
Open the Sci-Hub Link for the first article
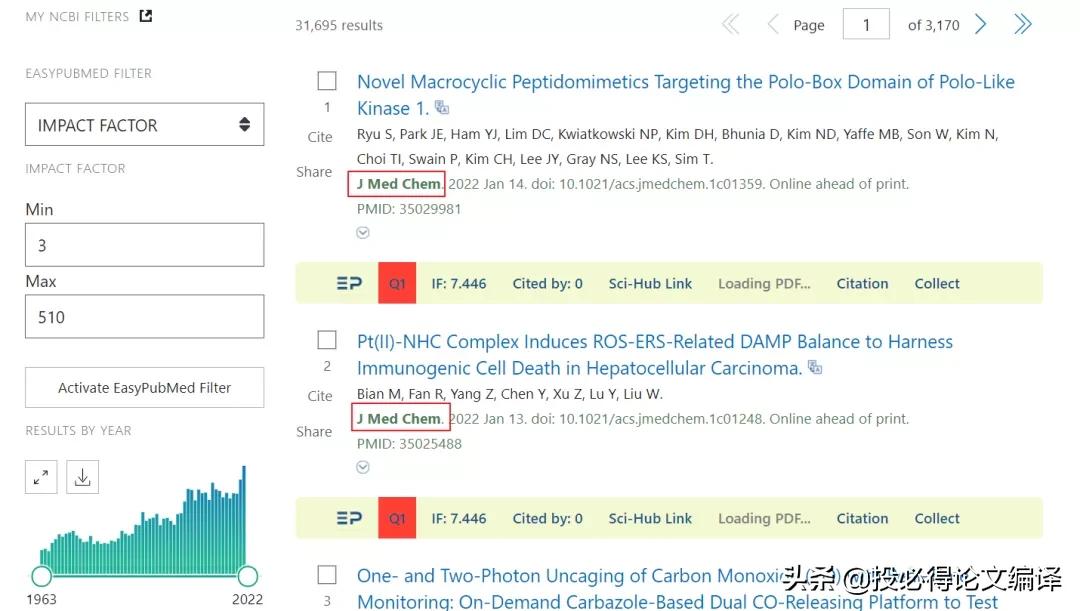(x=650, y=283)
